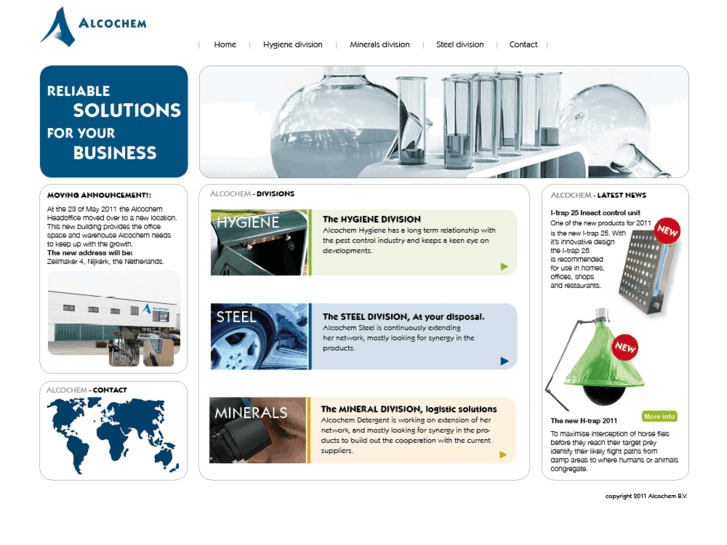Click 'copyright 2011 Alcochem B.V.' footer text
Viewport: 727px width, 545px height.
(646, 496)
